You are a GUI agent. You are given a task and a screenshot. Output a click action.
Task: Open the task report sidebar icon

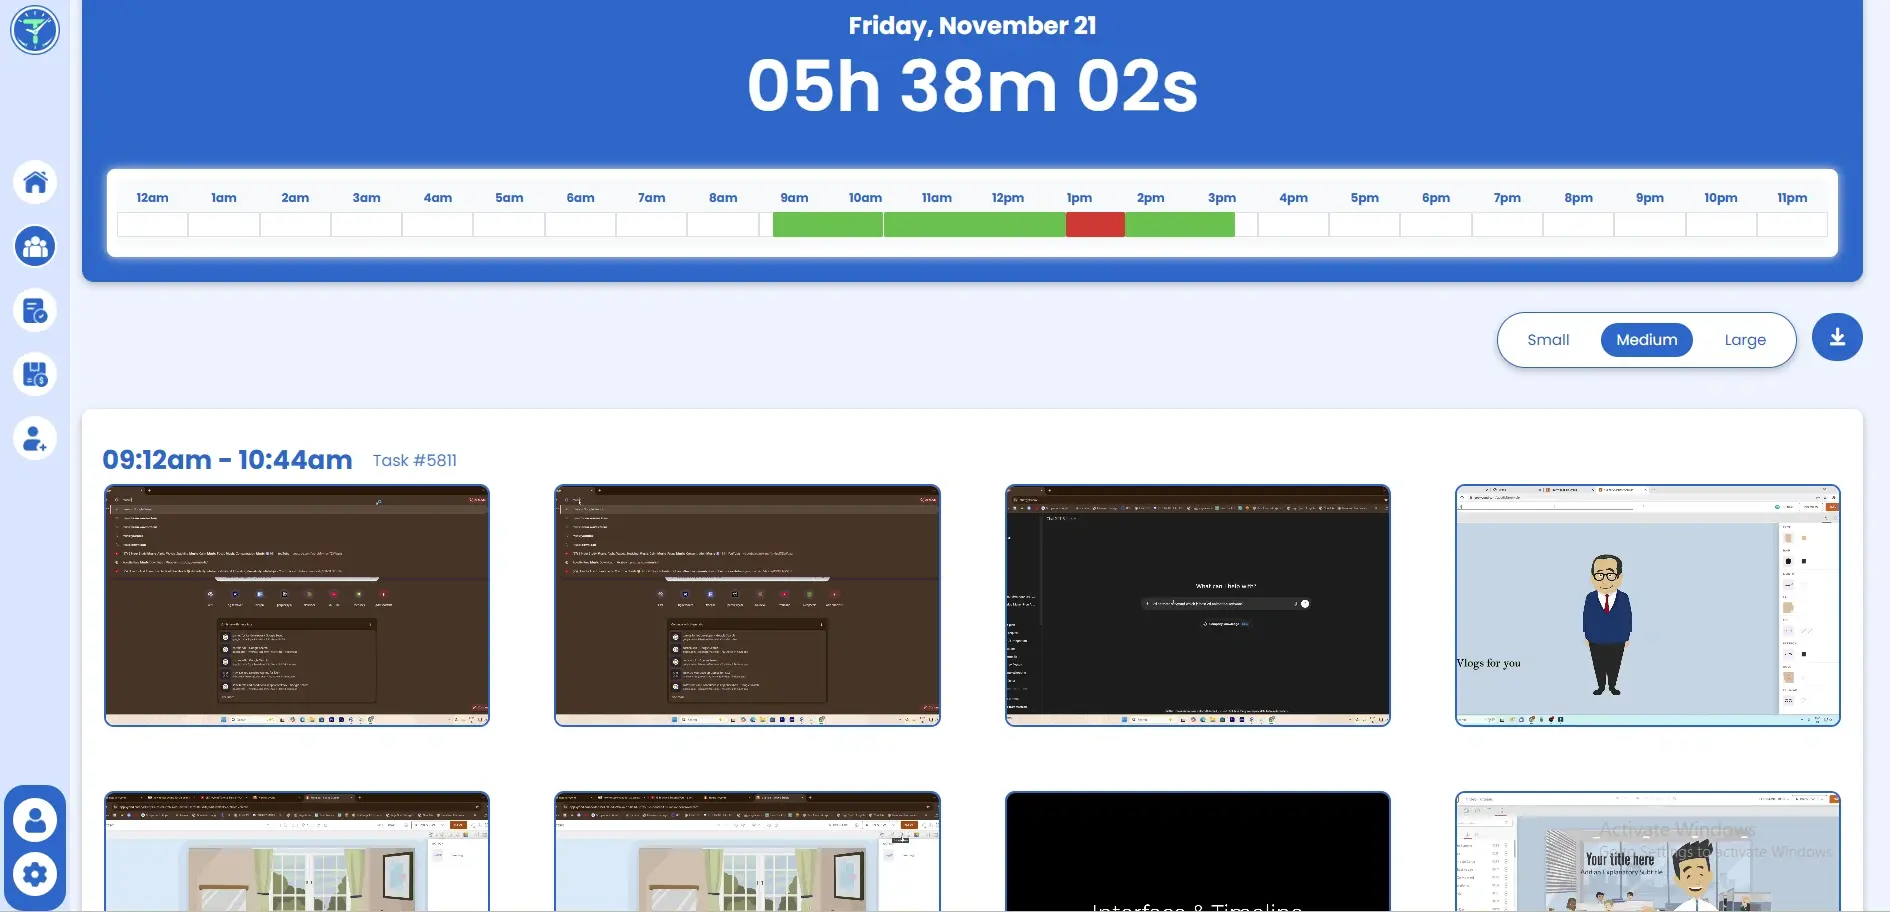(x=35, y=310)
